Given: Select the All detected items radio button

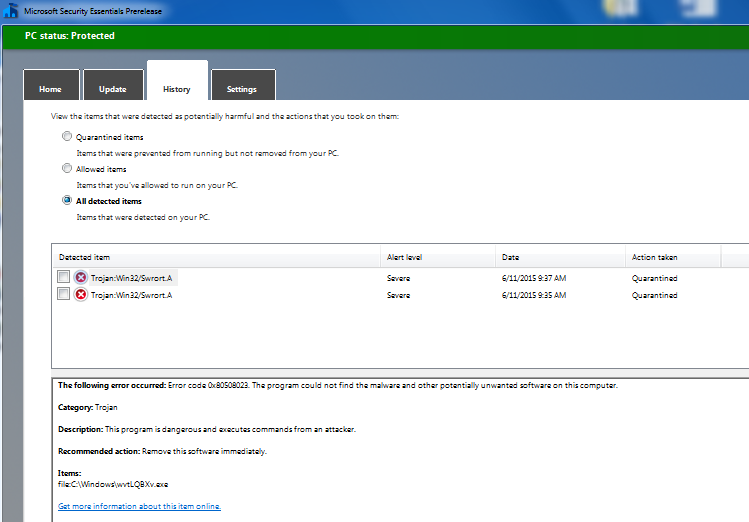Looking at the screenshot, I should 67,200.
